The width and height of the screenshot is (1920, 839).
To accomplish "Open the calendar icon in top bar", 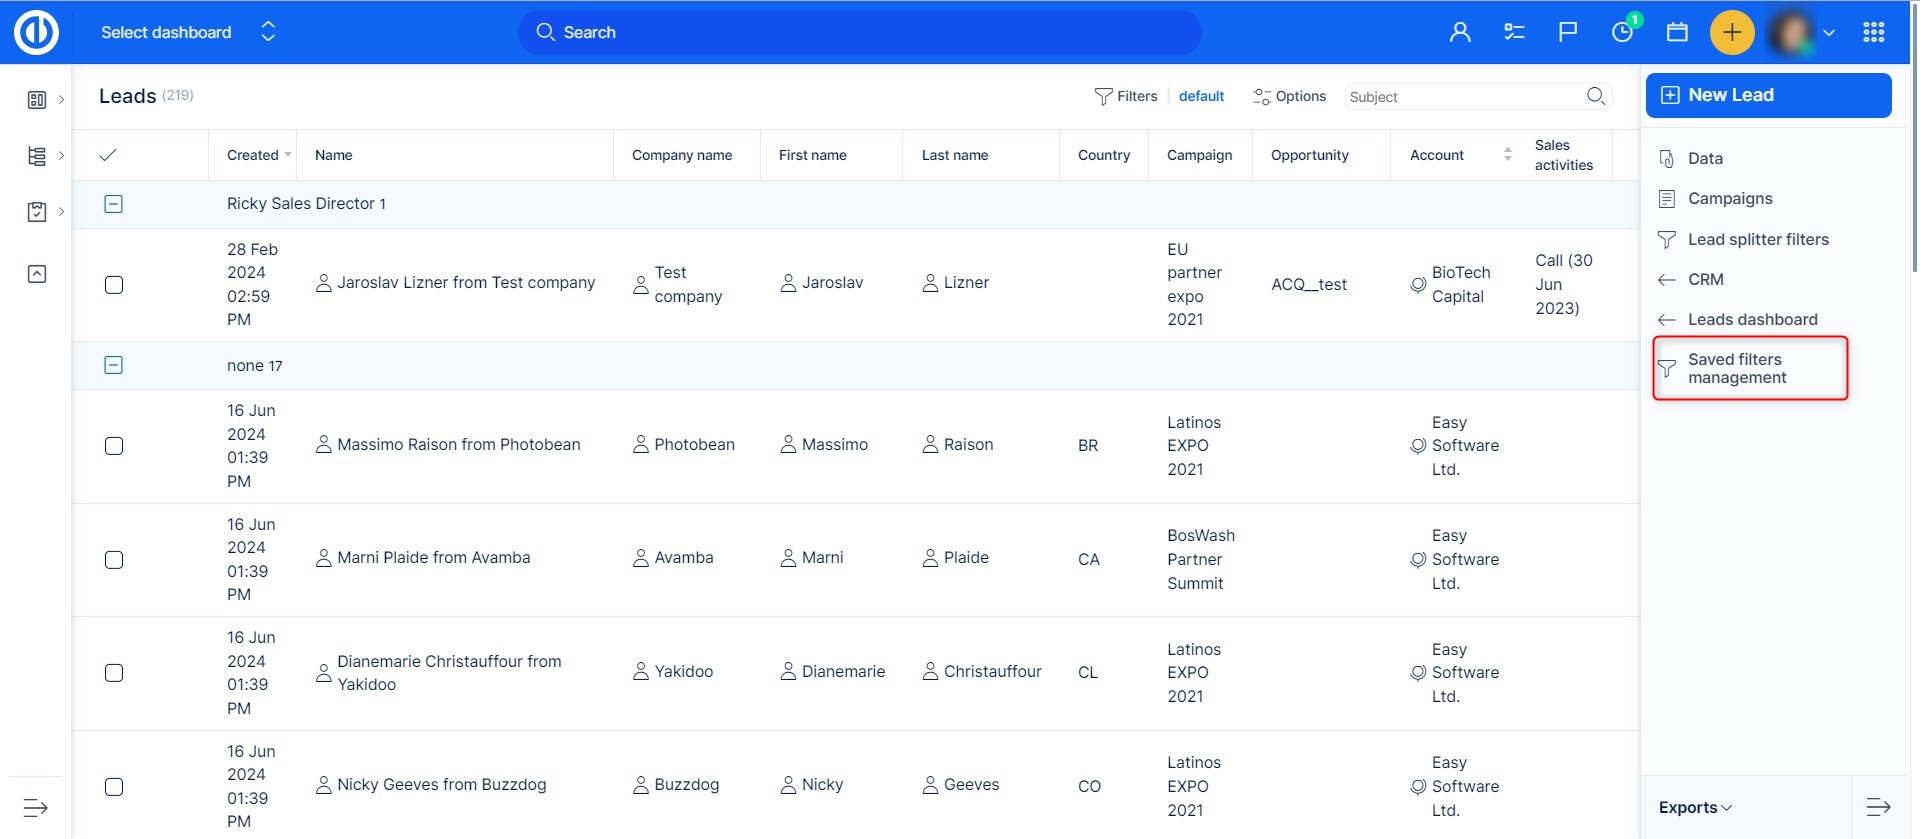I will (x=1677, y=32).
